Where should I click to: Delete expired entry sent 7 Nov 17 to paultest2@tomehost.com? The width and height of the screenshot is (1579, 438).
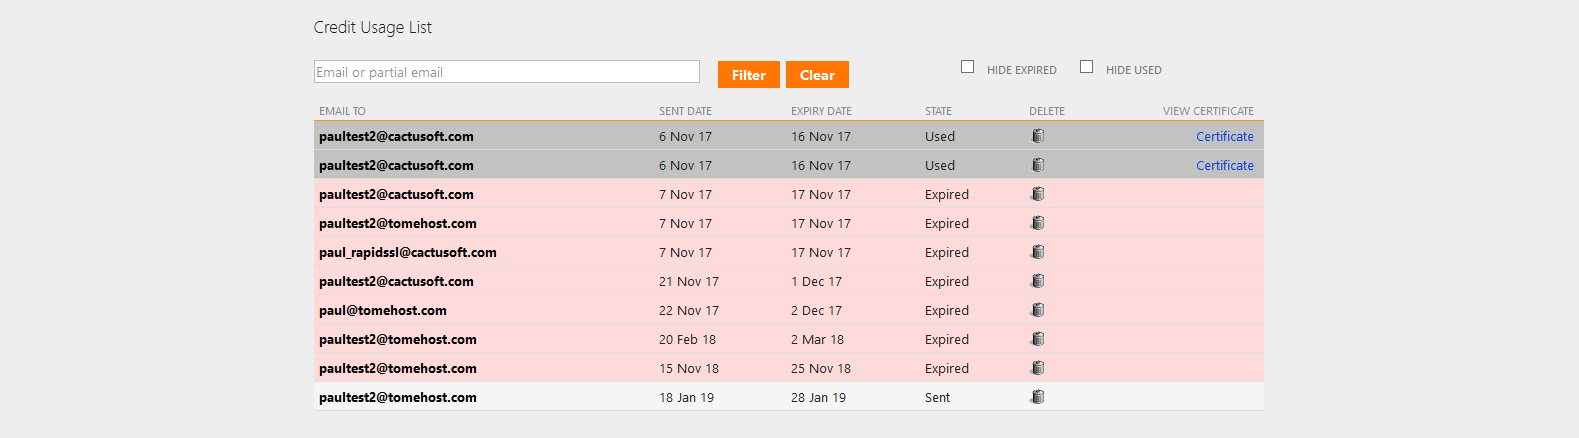coord(1038,223)
